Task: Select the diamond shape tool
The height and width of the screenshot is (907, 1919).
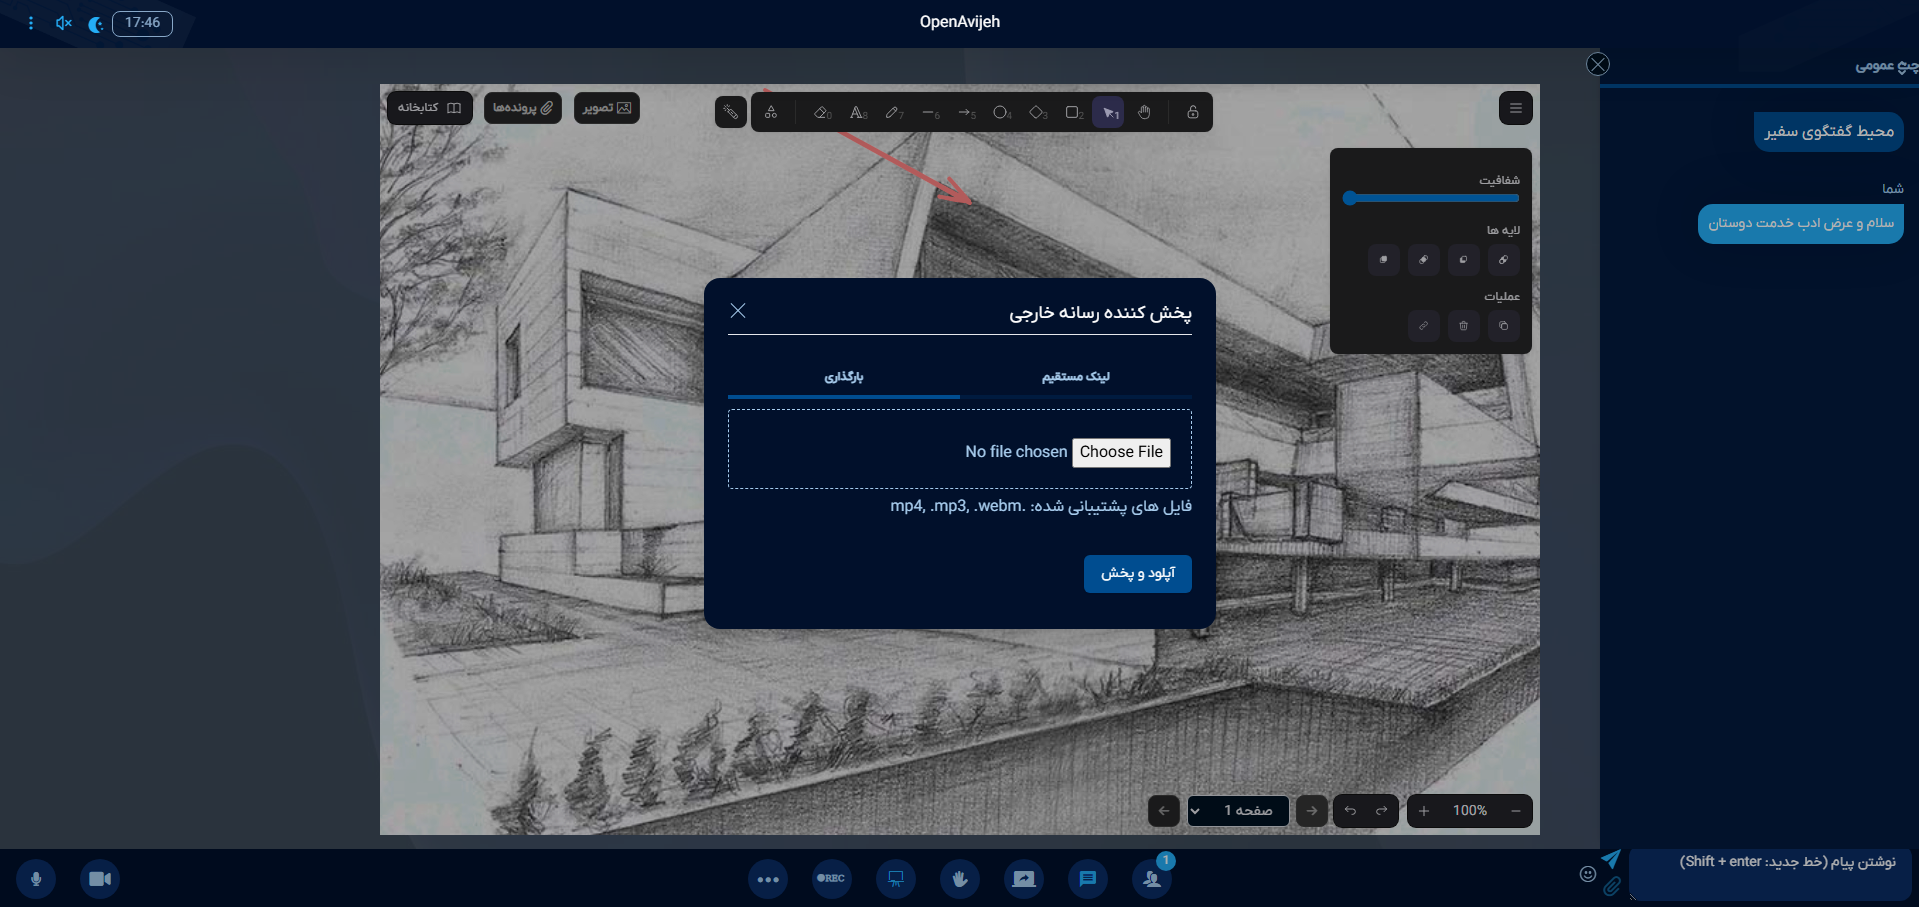Action: pyautogui.click(x=1038, y=113)
